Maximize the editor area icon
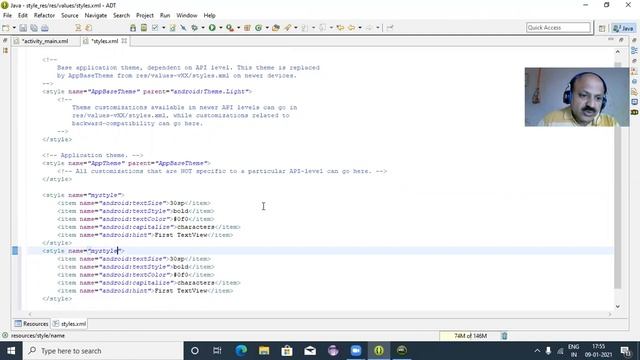The image size is (640, 360). click(621, 40)
